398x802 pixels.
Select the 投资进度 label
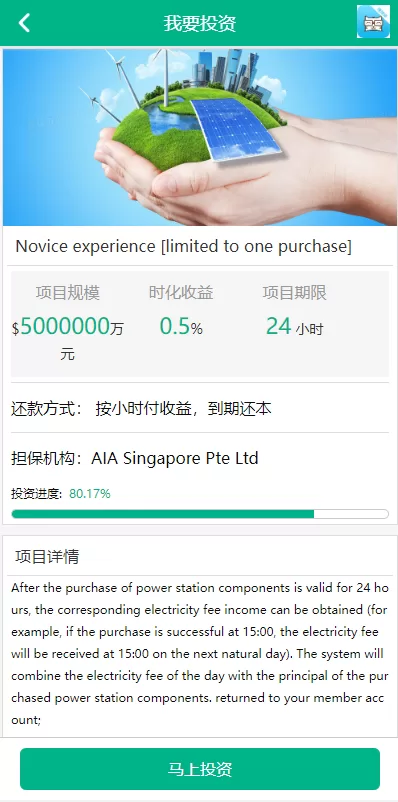[x=36, y=494]
